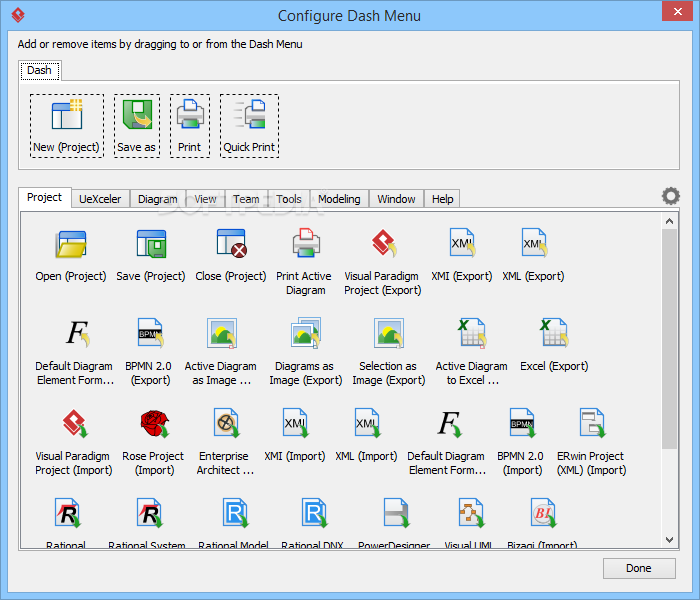700x600 pixels.
Task: Select the New (Project) dash item
Action: click(x=67, y=125)
